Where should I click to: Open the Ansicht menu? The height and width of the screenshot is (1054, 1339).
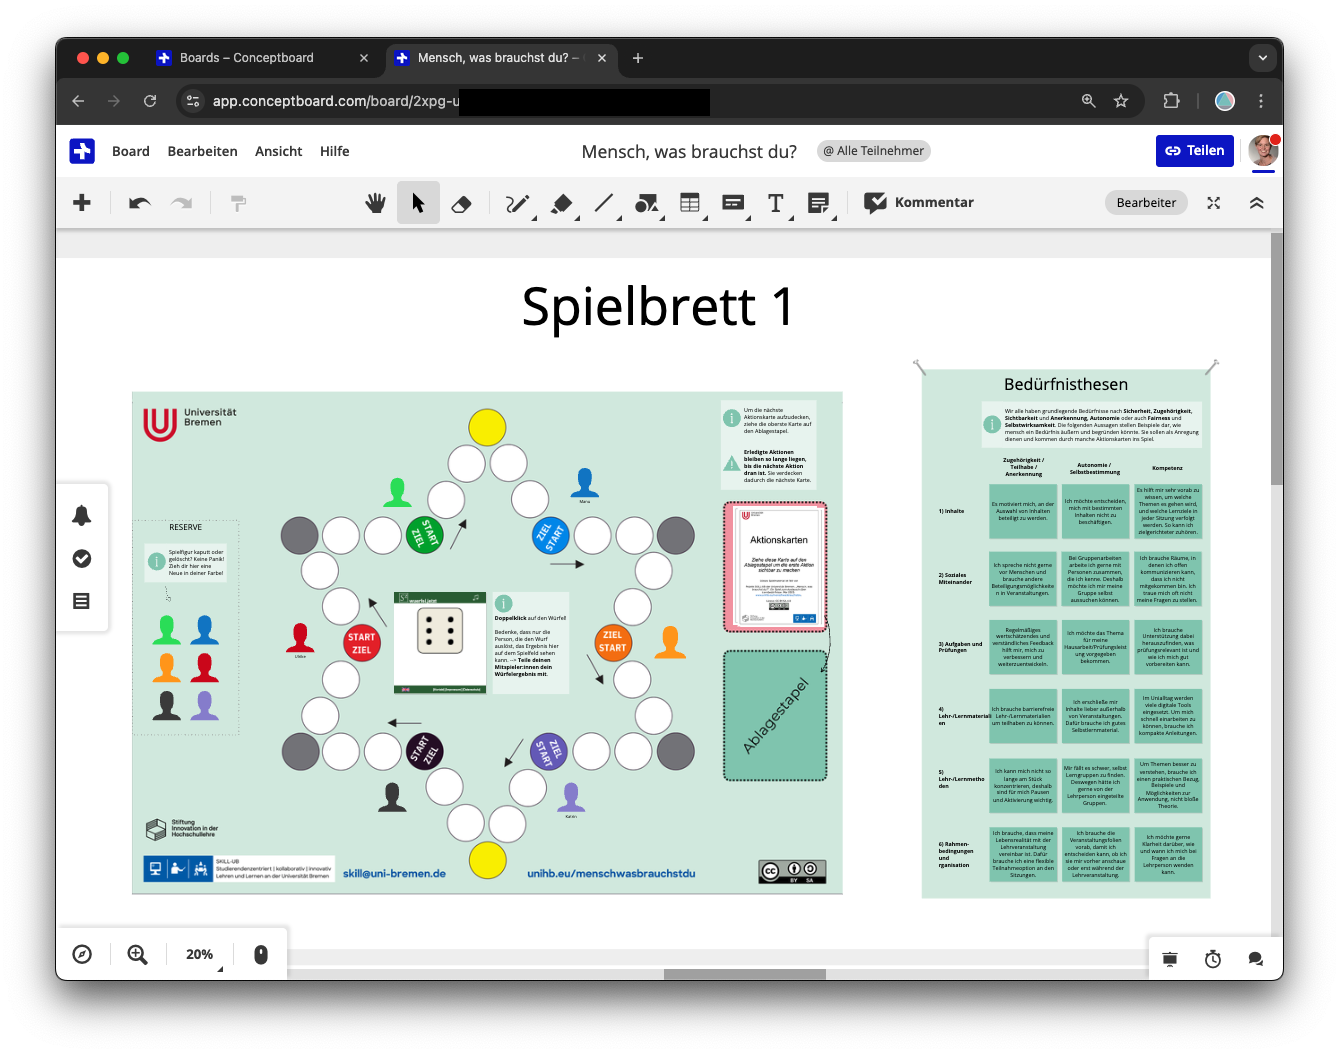(278, 151)
